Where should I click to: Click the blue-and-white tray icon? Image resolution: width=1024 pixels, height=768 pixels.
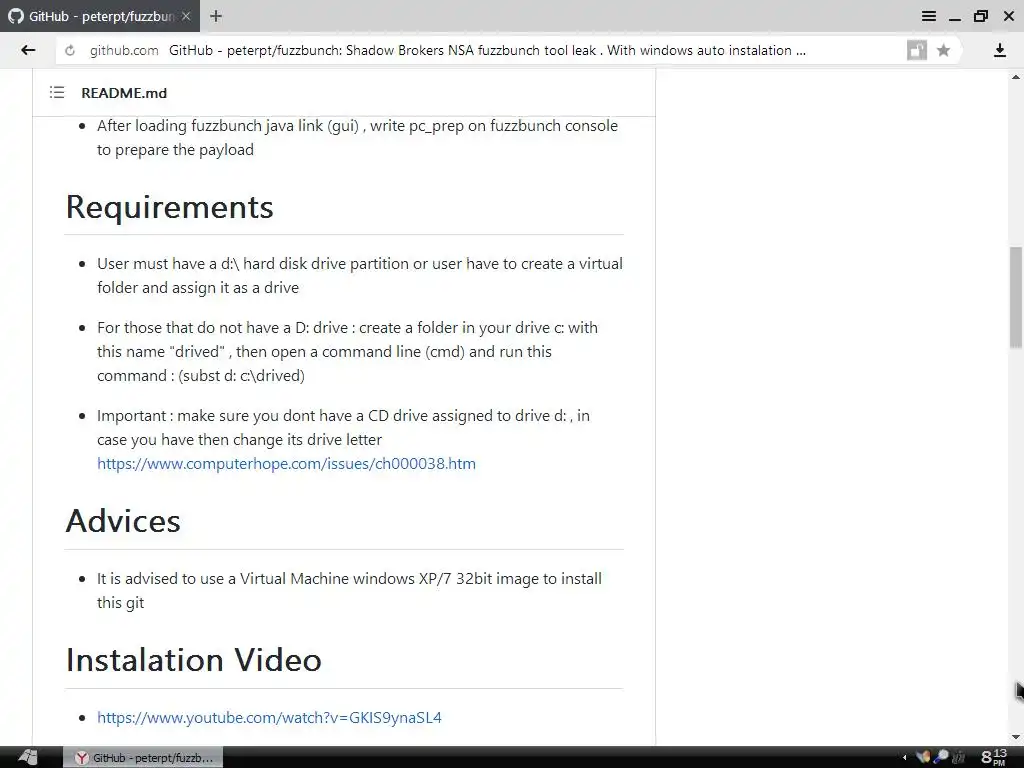pyautogui.click(x=941, y=757)
